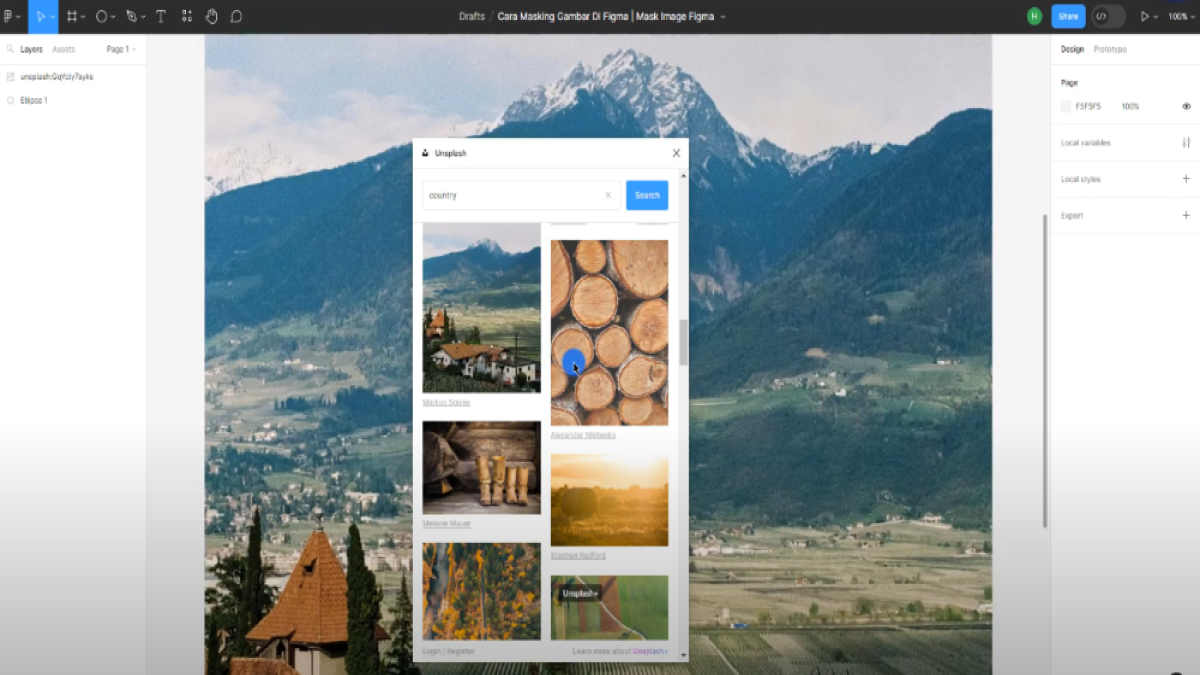Open Stephen Radford author link
This screenshot has width=1200, height=675.
point(578,555)
